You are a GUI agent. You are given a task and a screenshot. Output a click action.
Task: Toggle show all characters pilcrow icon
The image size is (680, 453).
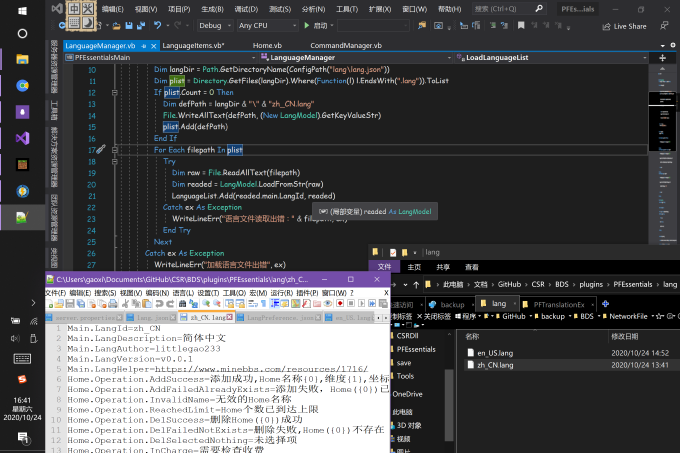pos(263,303)
